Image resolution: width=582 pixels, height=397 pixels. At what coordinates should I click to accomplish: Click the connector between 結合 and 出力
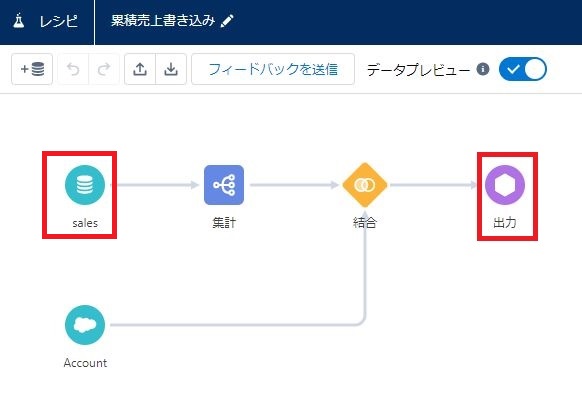[x=433, y=185]
